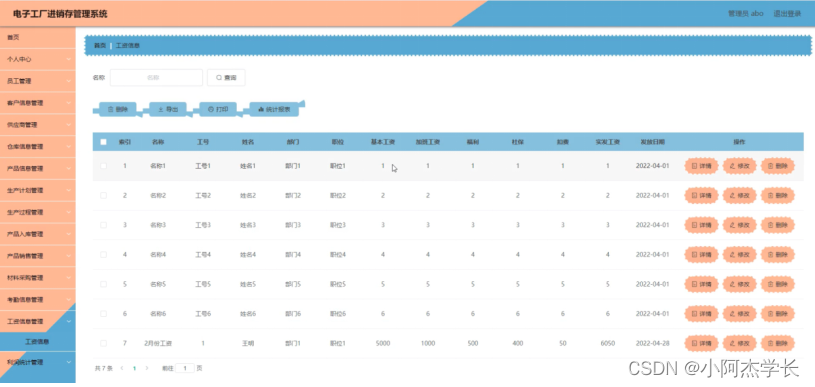Expand 产品信息管理 with its chevron

tap(69, 168)
